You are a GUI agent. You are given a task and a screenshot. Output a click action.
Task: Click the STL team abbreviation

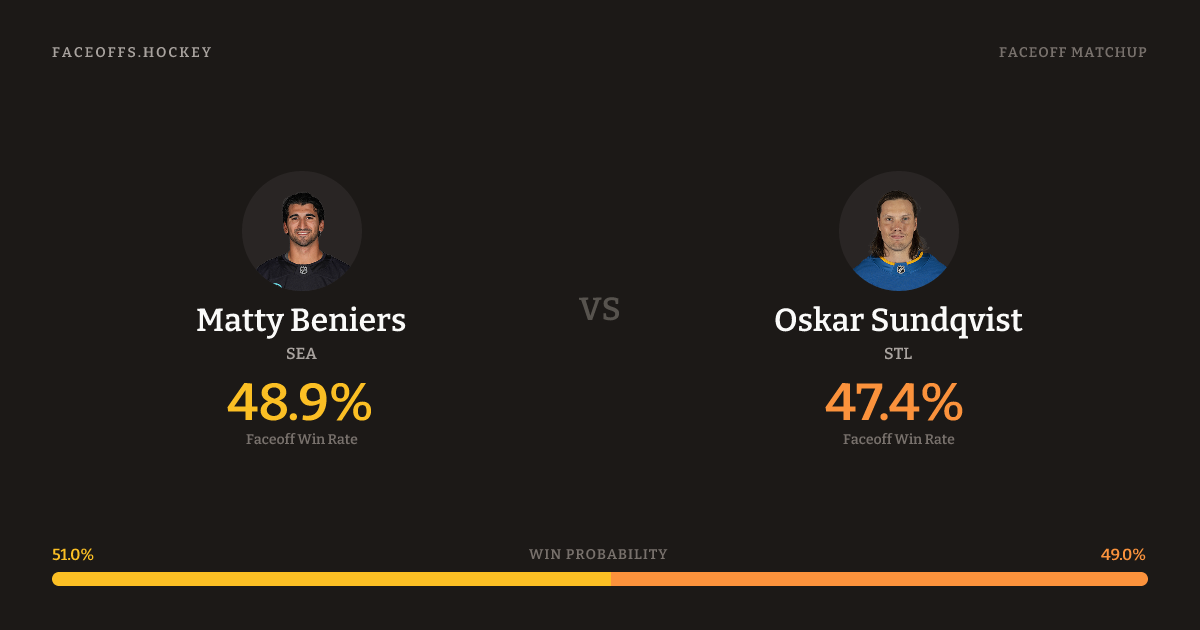pyautogui.click(x=898, y=354)
